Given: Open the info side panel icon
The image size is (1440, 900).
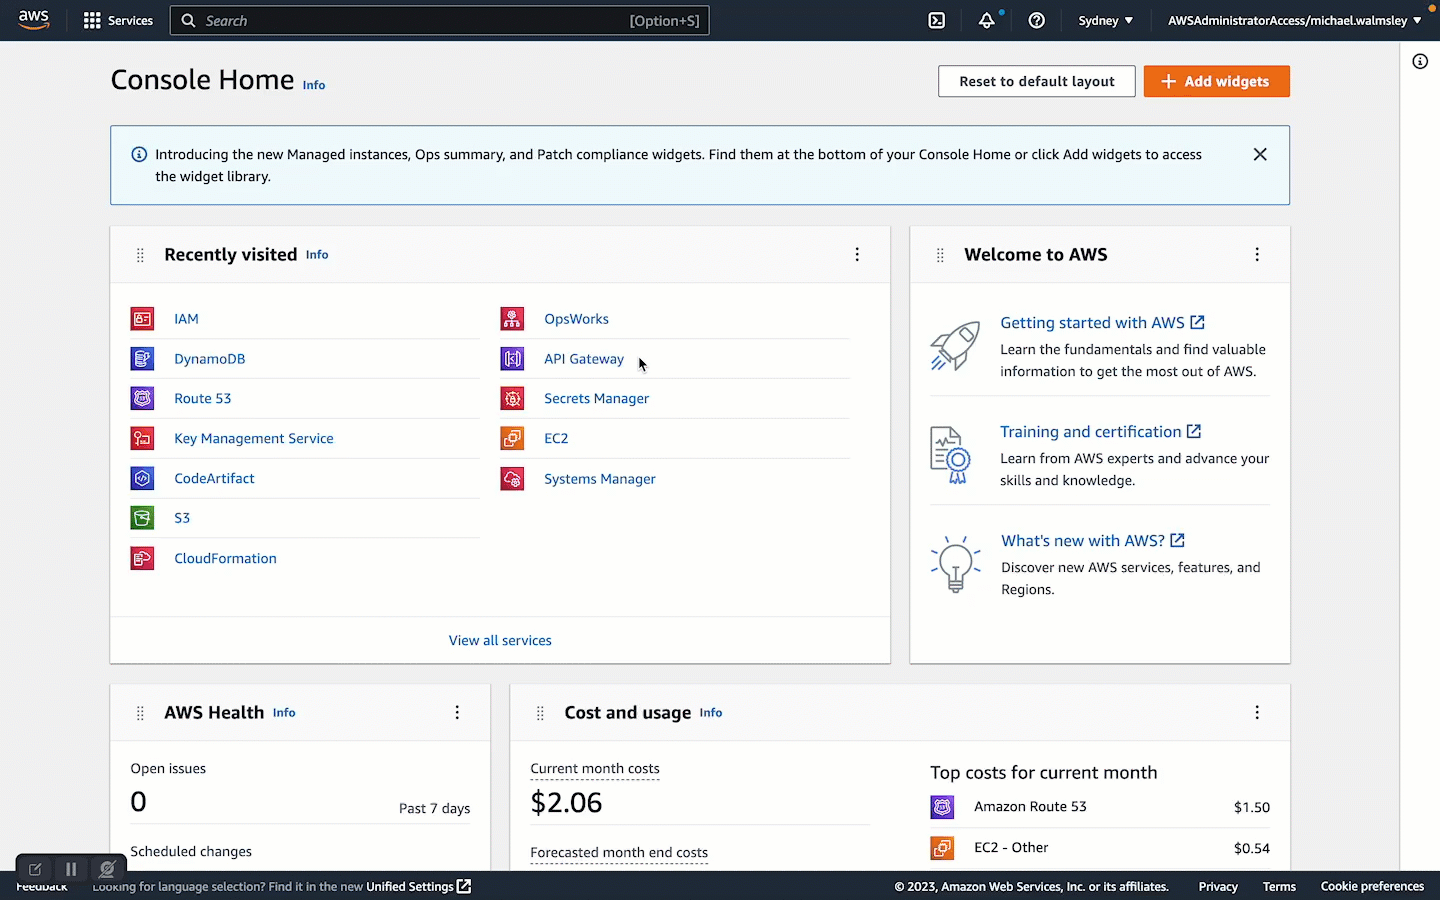Looking at the screenshot, I should 1420,62.
